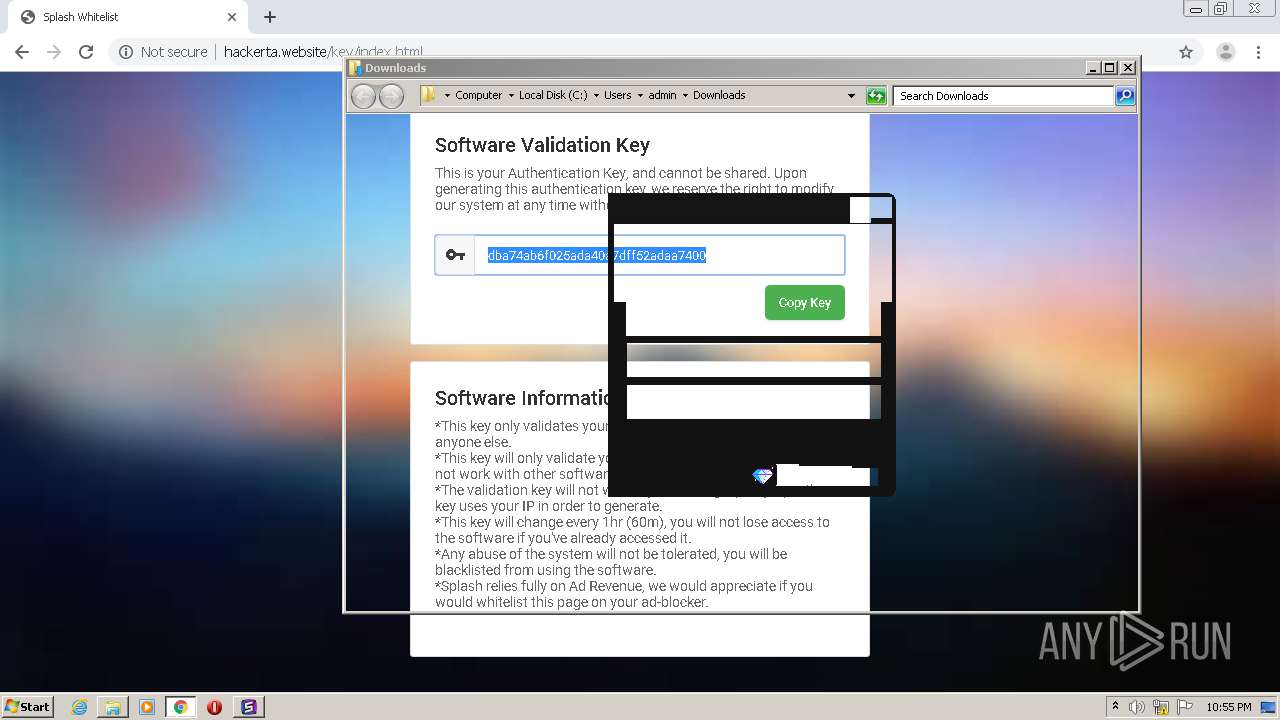Click the admin breadcrumb
Image resolution: width=1280 pixels, height=720 pixels.
[662, 96]
